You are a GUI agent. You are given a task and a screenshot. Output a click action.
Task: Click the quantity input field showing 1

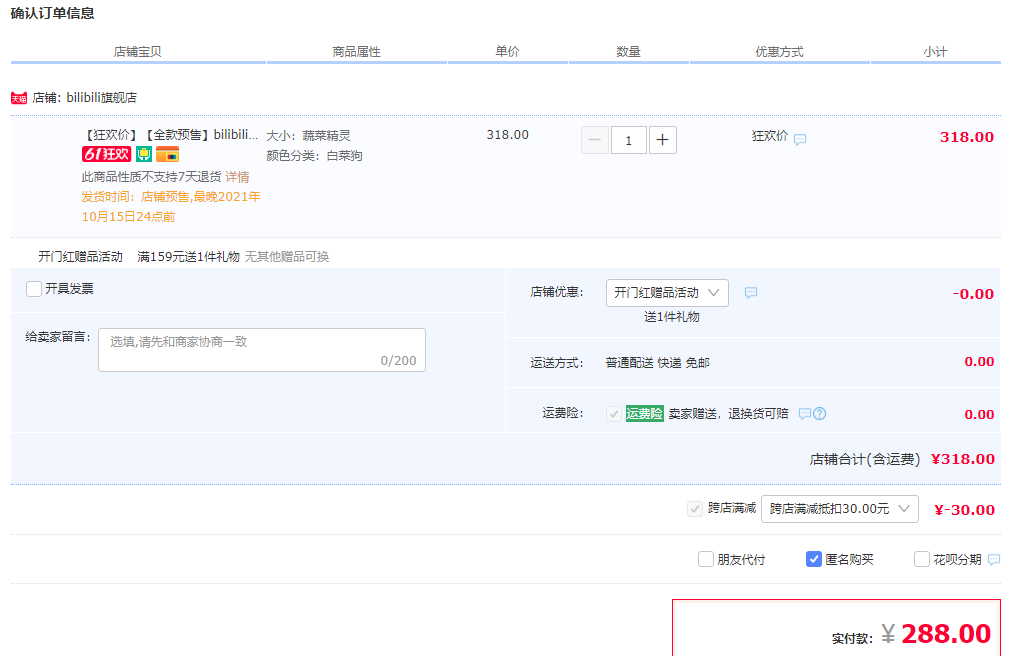pos(628,140)
